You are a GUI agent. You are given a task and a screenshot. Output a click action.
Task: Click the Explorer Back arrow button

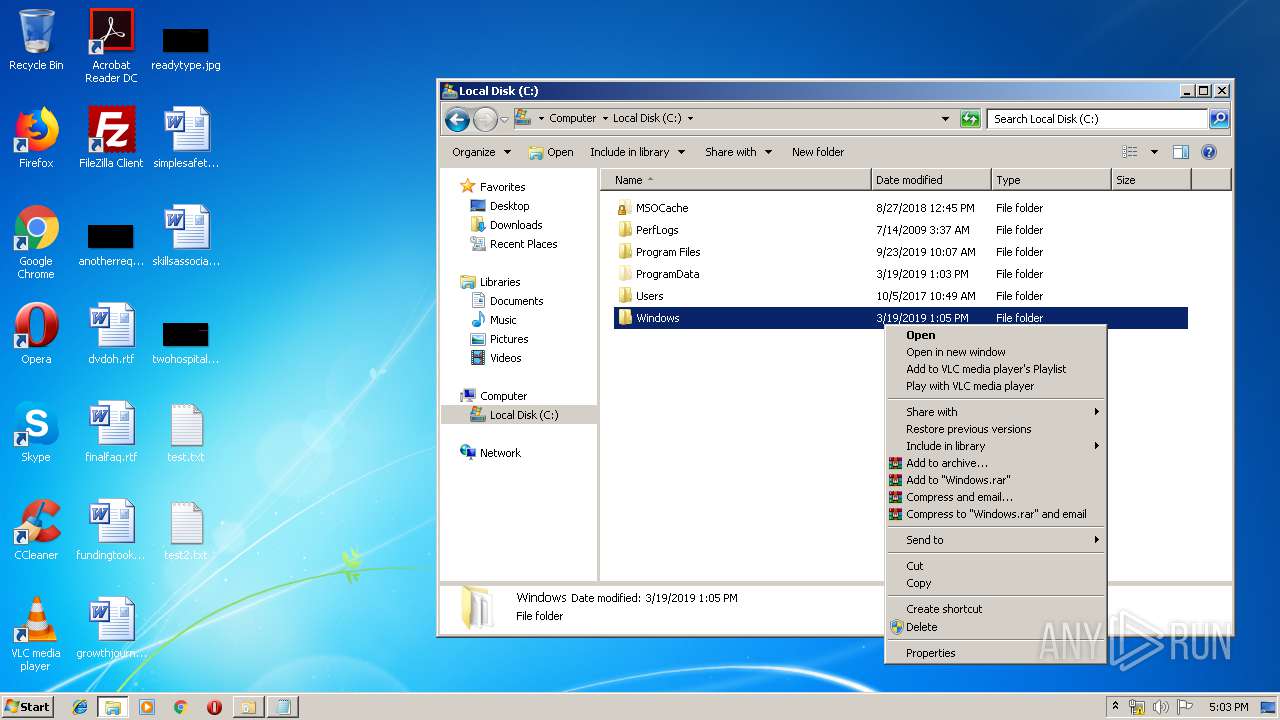tap(457, 119)
